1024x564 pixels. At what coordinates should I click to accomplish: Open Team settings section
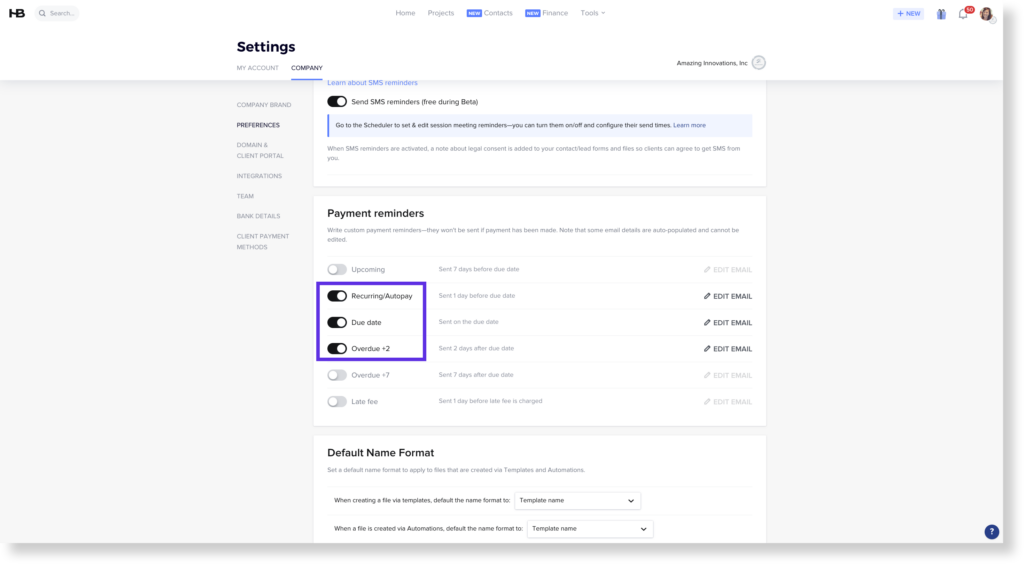coord(245,196)
